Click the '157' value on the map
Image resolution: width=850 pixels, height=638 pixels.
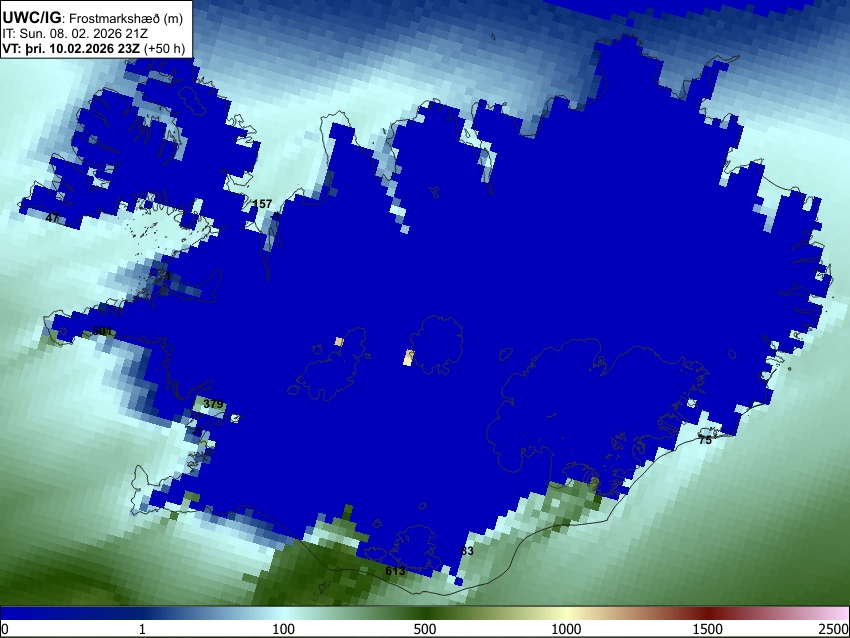pos(262,204)
